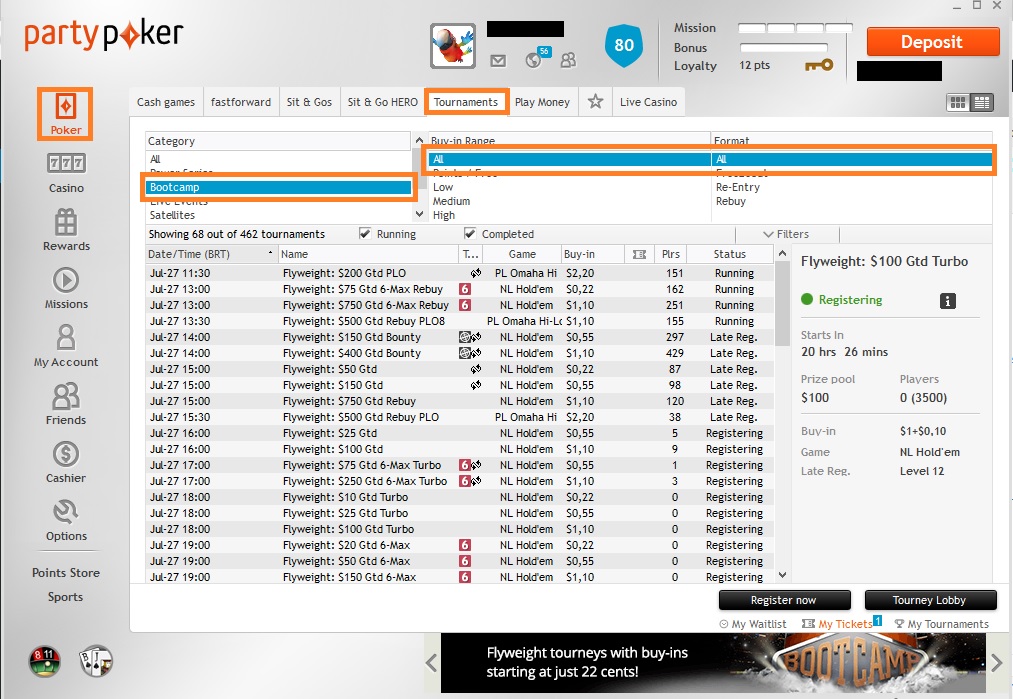Open the Points Store link

click(x=66, y=573)
